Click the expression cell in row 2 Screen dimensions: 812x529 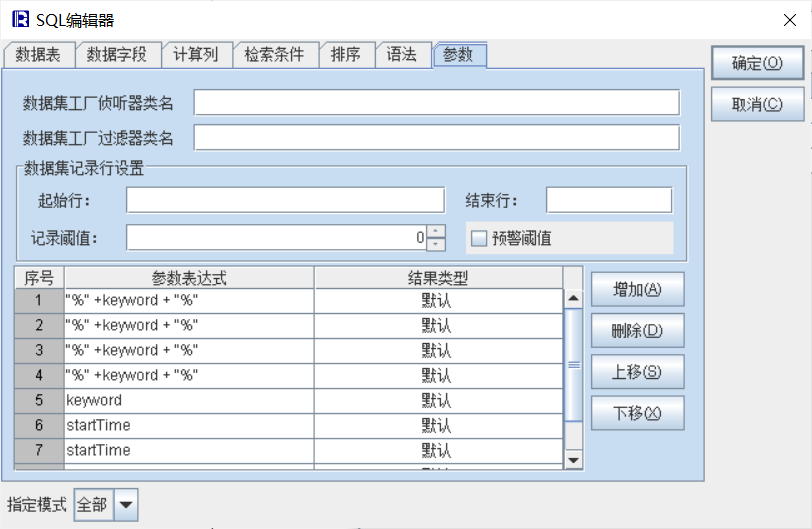pyautogui.click(x=189, y=325)
